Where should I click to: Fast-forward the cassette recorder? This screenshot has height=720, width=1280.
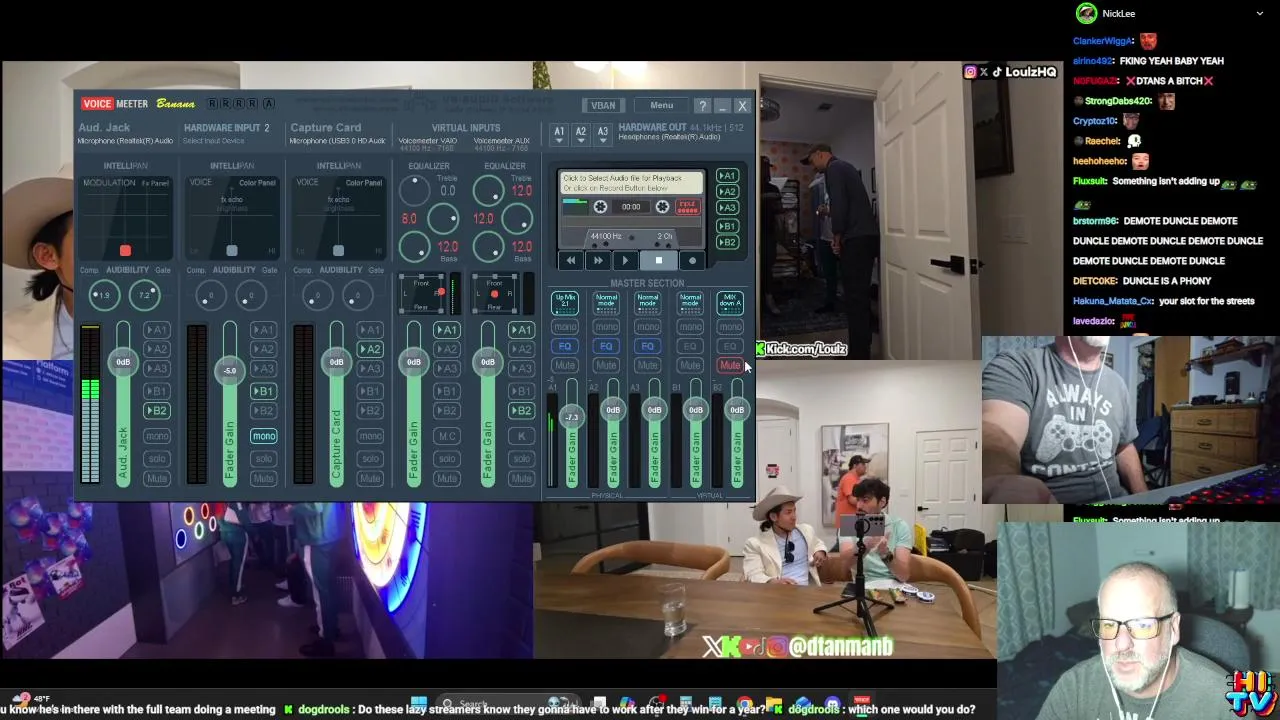598,261
